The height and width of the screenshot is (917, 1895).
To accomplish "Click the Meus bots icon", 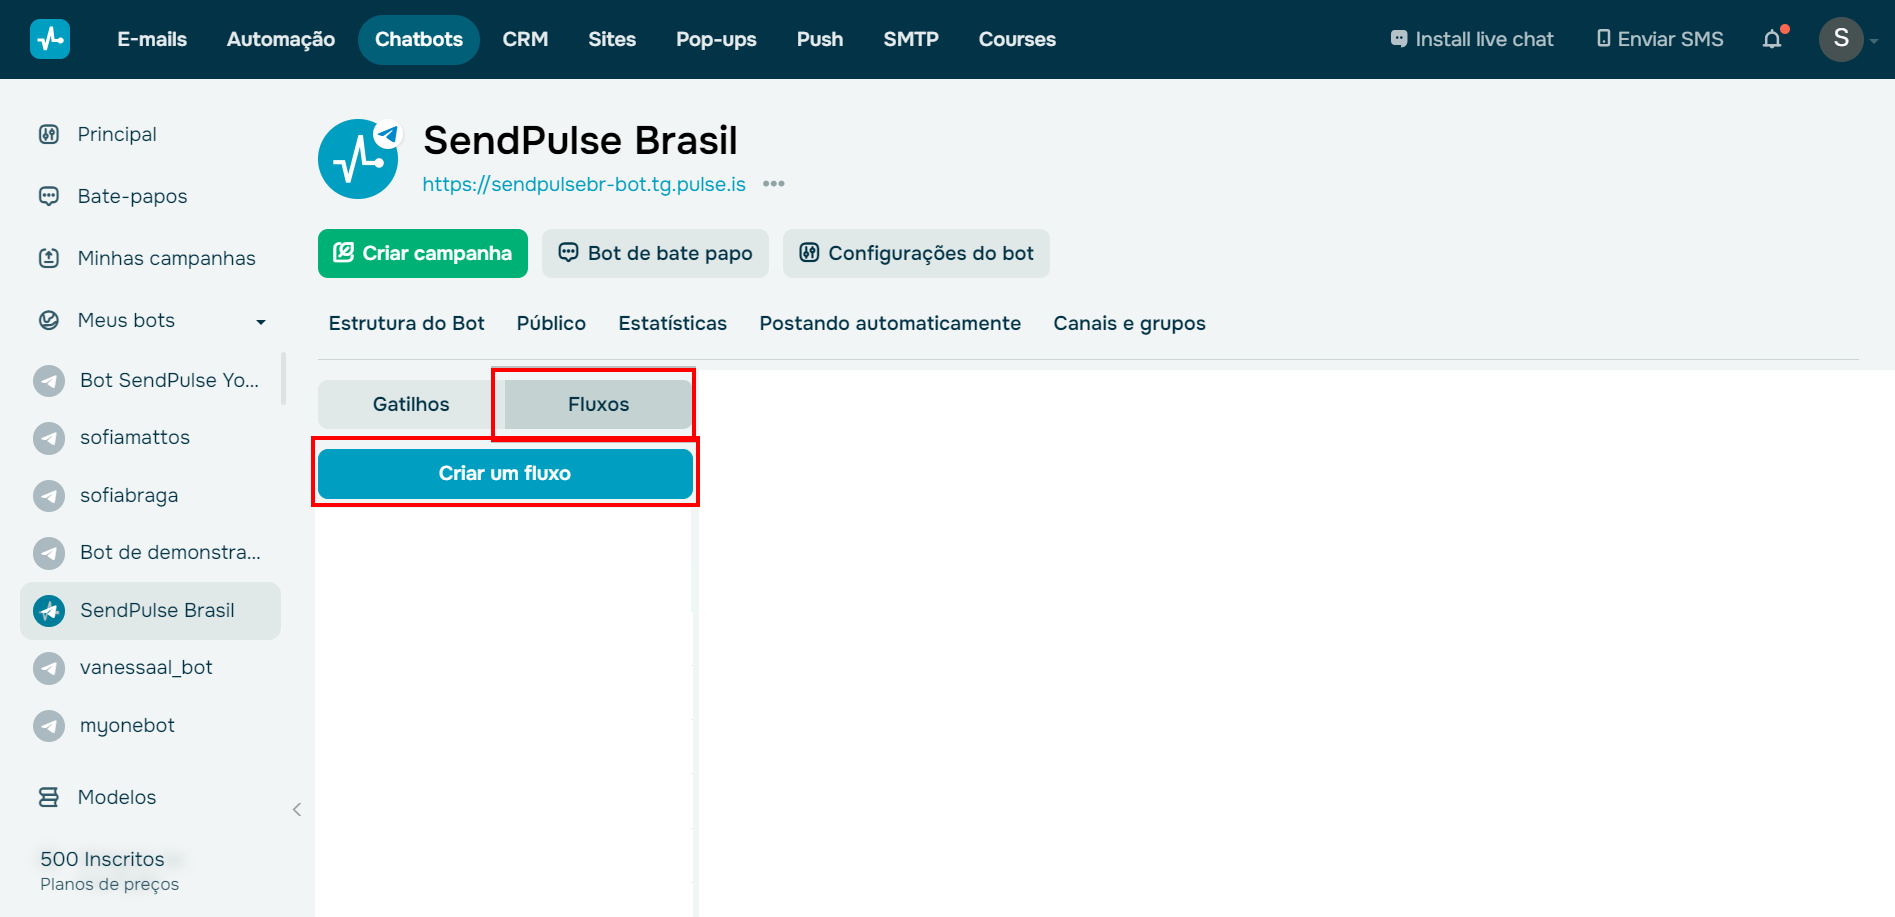I will click(x=49, y=320).
